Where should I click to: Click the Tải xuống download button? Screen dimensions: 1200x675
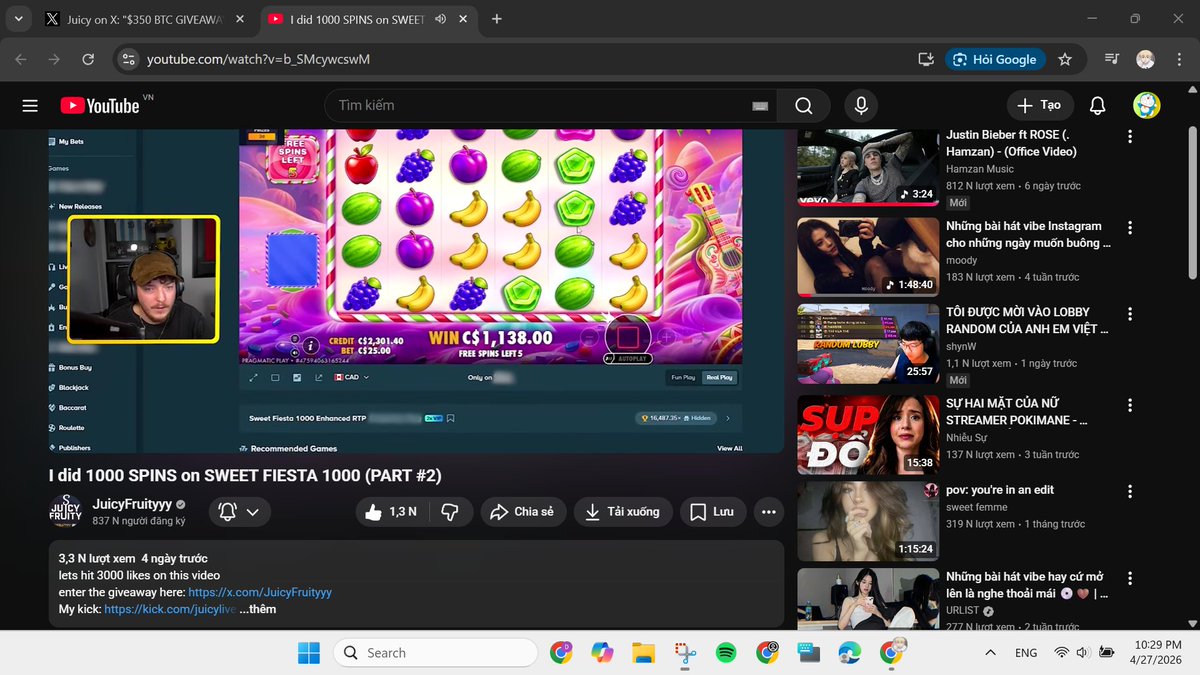click(623, 511)
